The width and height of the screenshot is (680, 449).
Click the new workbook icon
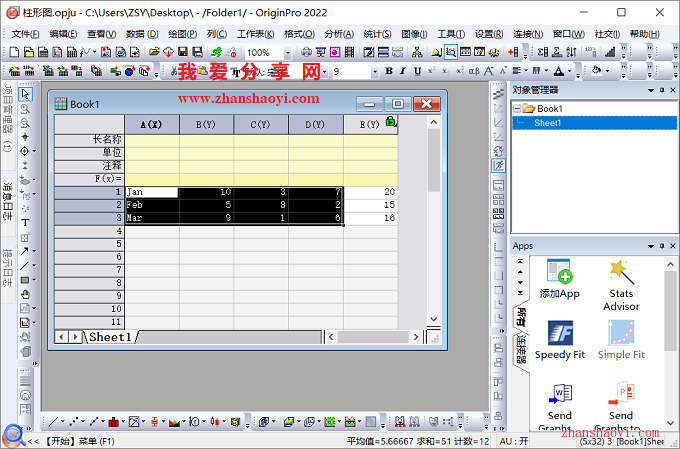click(x=43, y=52)
